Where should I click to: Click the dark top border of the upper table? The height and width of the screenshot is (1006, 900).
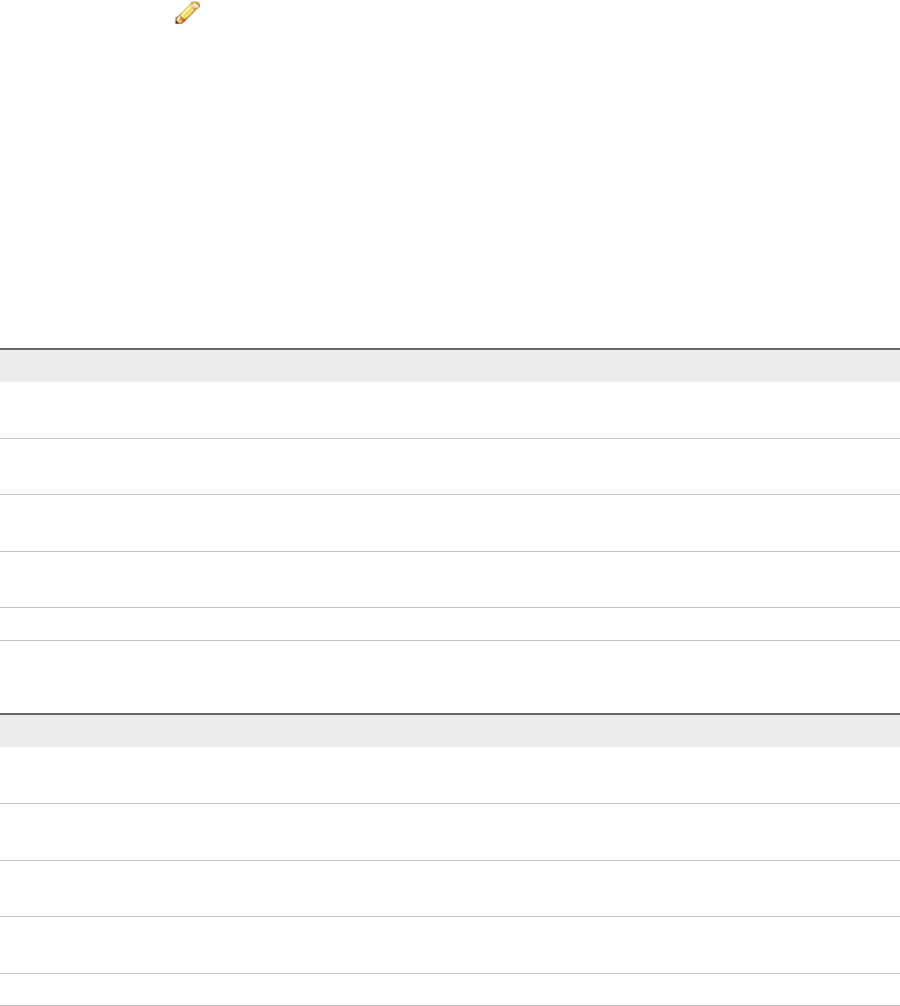[450, 348]
